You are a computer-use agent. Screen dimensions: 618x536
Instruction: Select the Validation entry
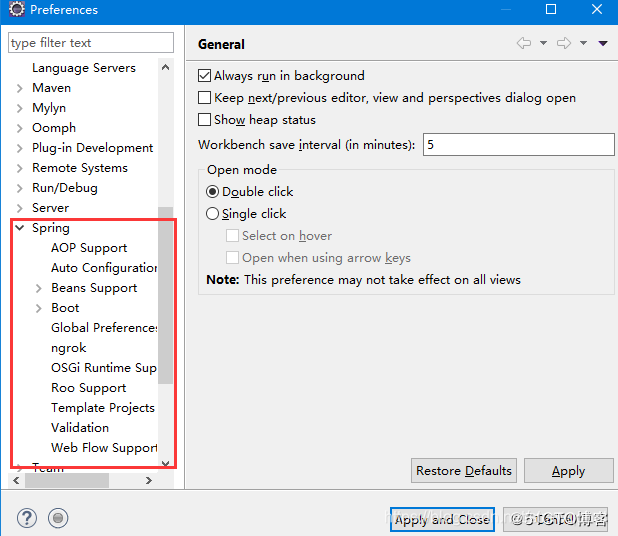point(80,428)
